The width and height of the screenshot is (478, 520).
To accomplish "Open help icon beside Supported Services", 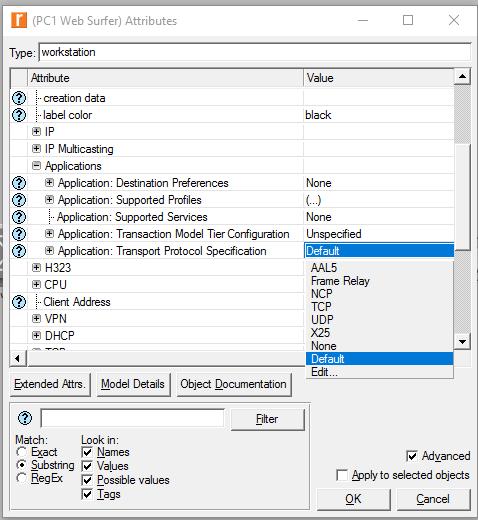I will pos(19,217).
